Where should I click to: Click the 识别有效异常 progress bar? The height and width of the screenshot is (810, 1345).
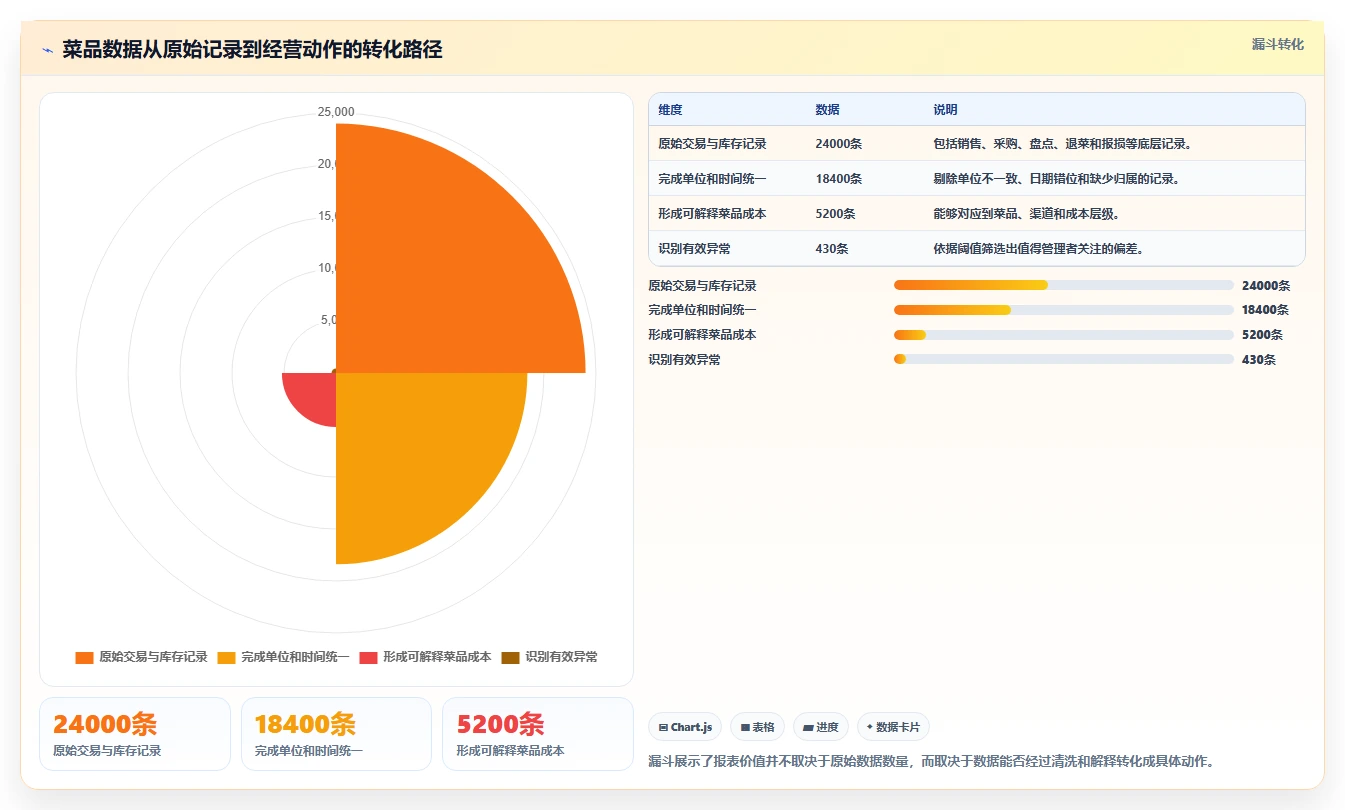point(1064,359)
